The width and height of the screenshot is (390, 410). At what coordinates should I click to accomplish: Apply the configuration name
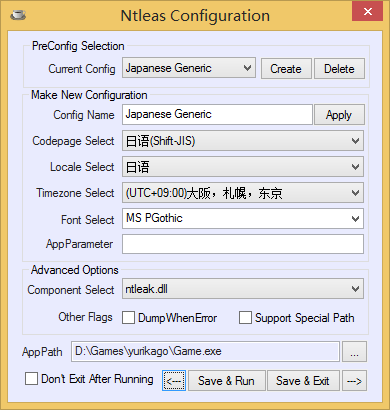point(339,115)
